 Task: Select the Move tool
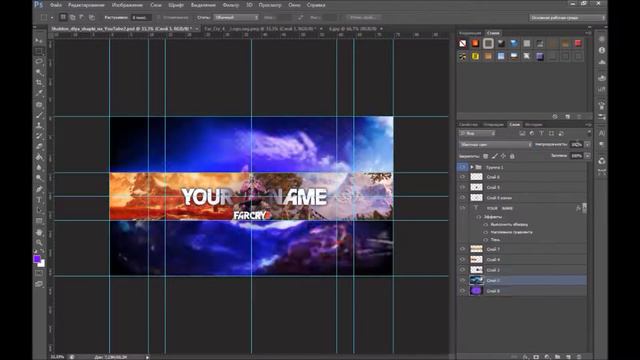click(39, 40)
